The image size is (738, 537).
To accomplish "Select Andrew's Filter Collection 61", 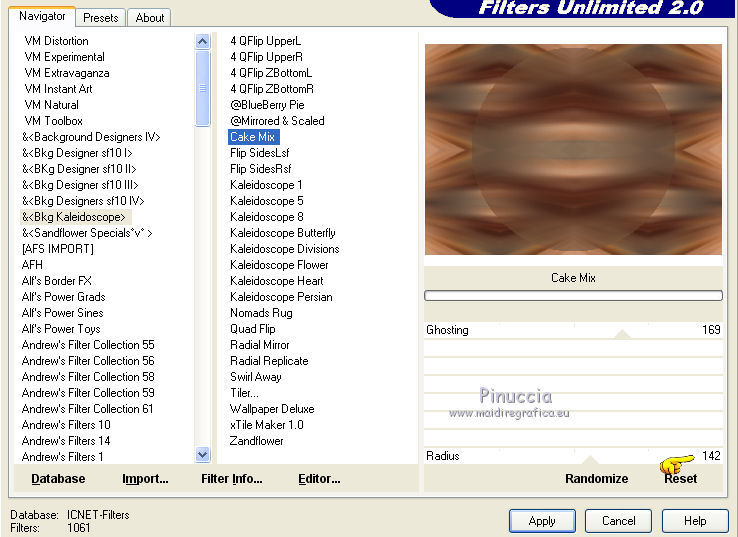I will [88, 409].
